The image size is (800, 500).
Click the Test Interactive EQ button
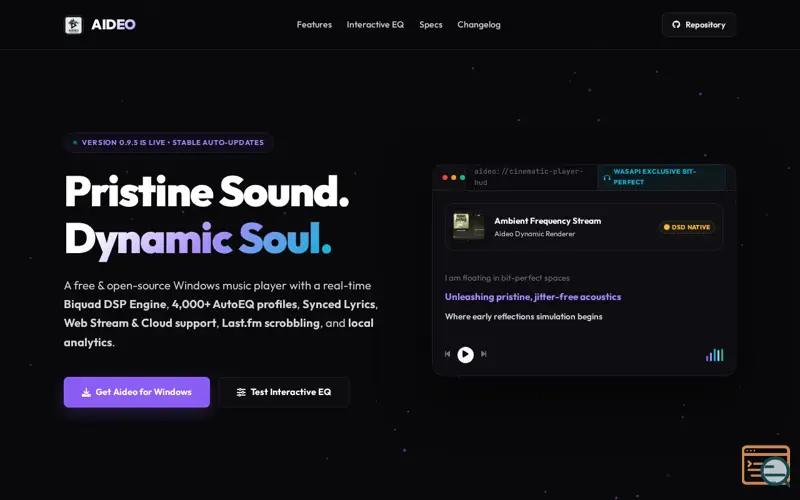coord(284,392)
